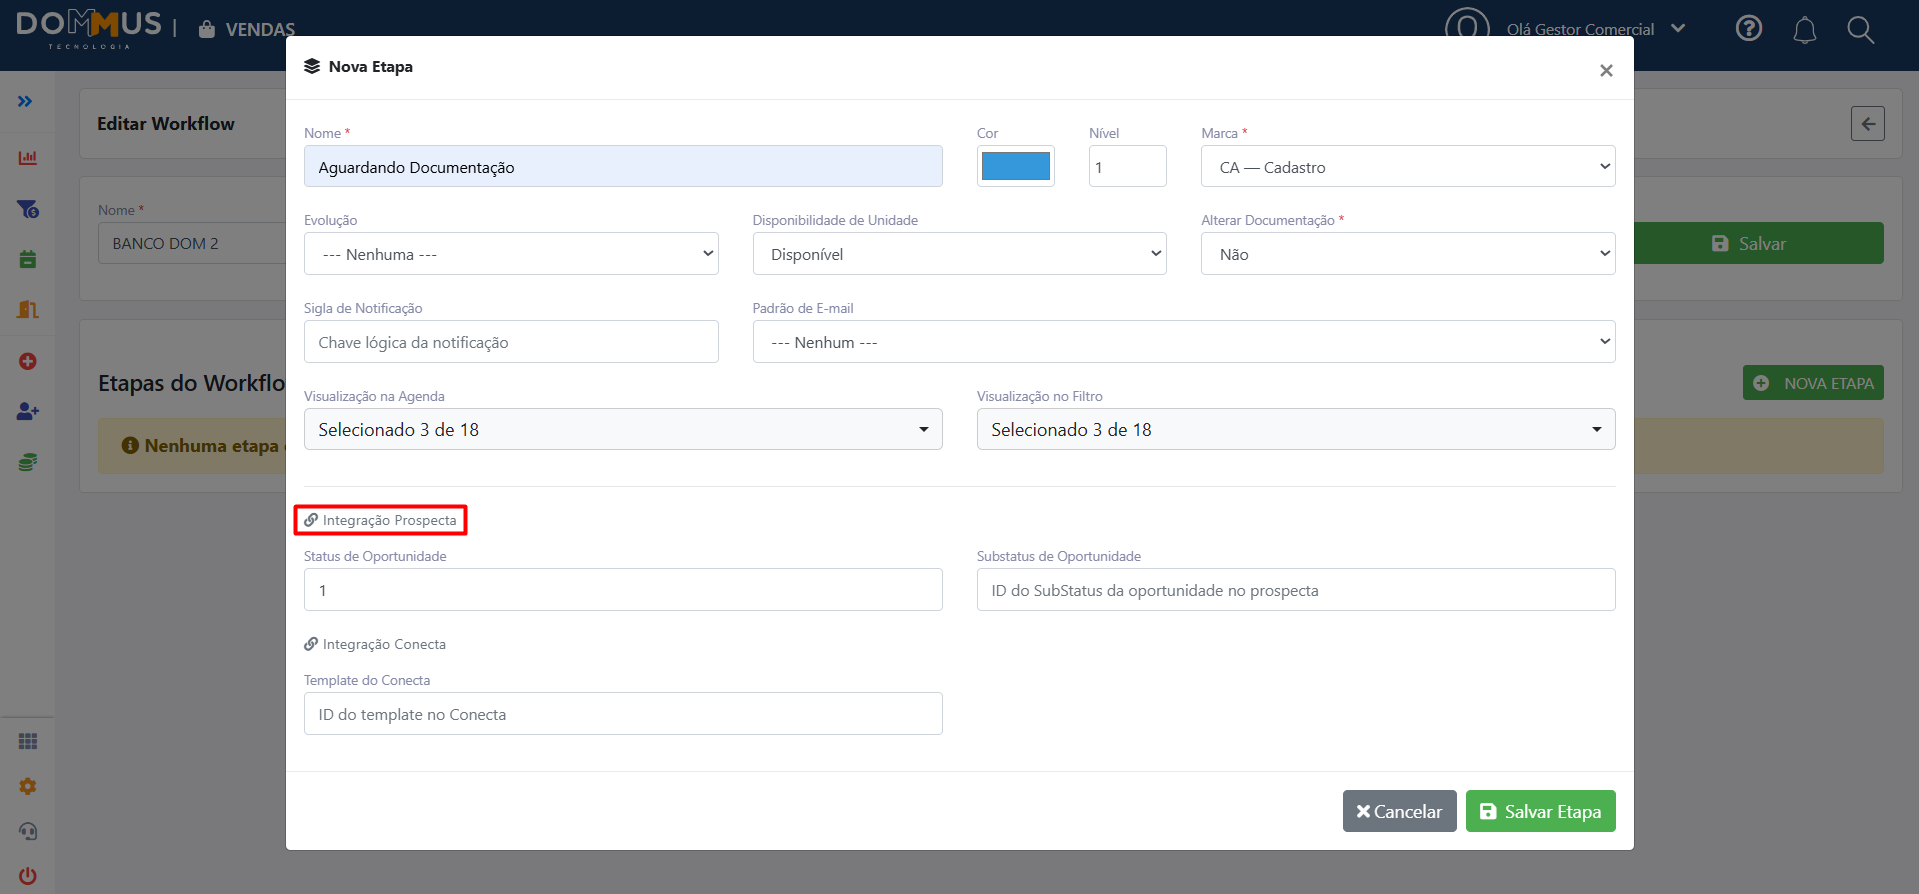Viewport: 1919px width, 894px height.
Task: Click the add-user sidebar icon
Action: click(x=28, y=411)
